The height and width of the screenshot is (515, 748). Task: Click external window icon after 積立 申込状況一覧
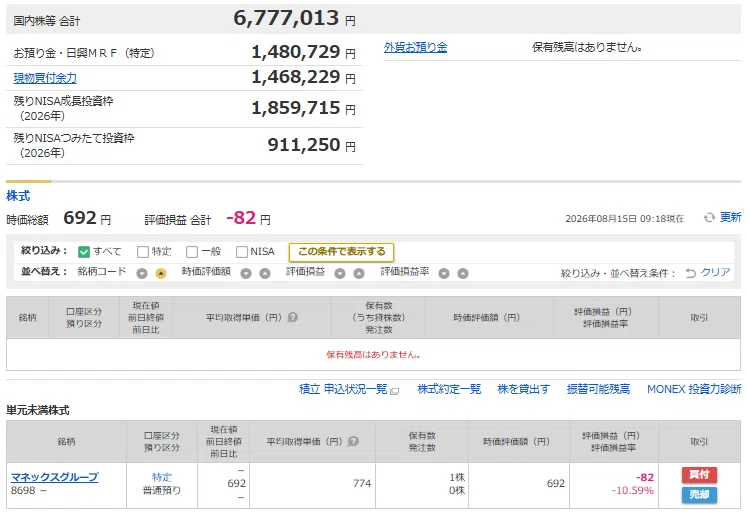click(395, 391)
